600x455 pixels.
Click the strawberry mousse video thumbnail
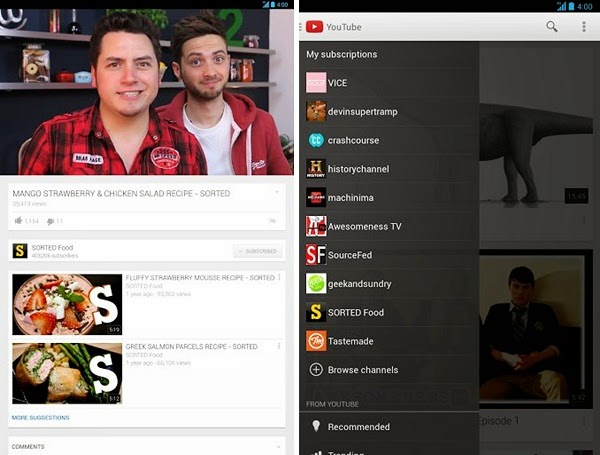[x=67, y=304]
